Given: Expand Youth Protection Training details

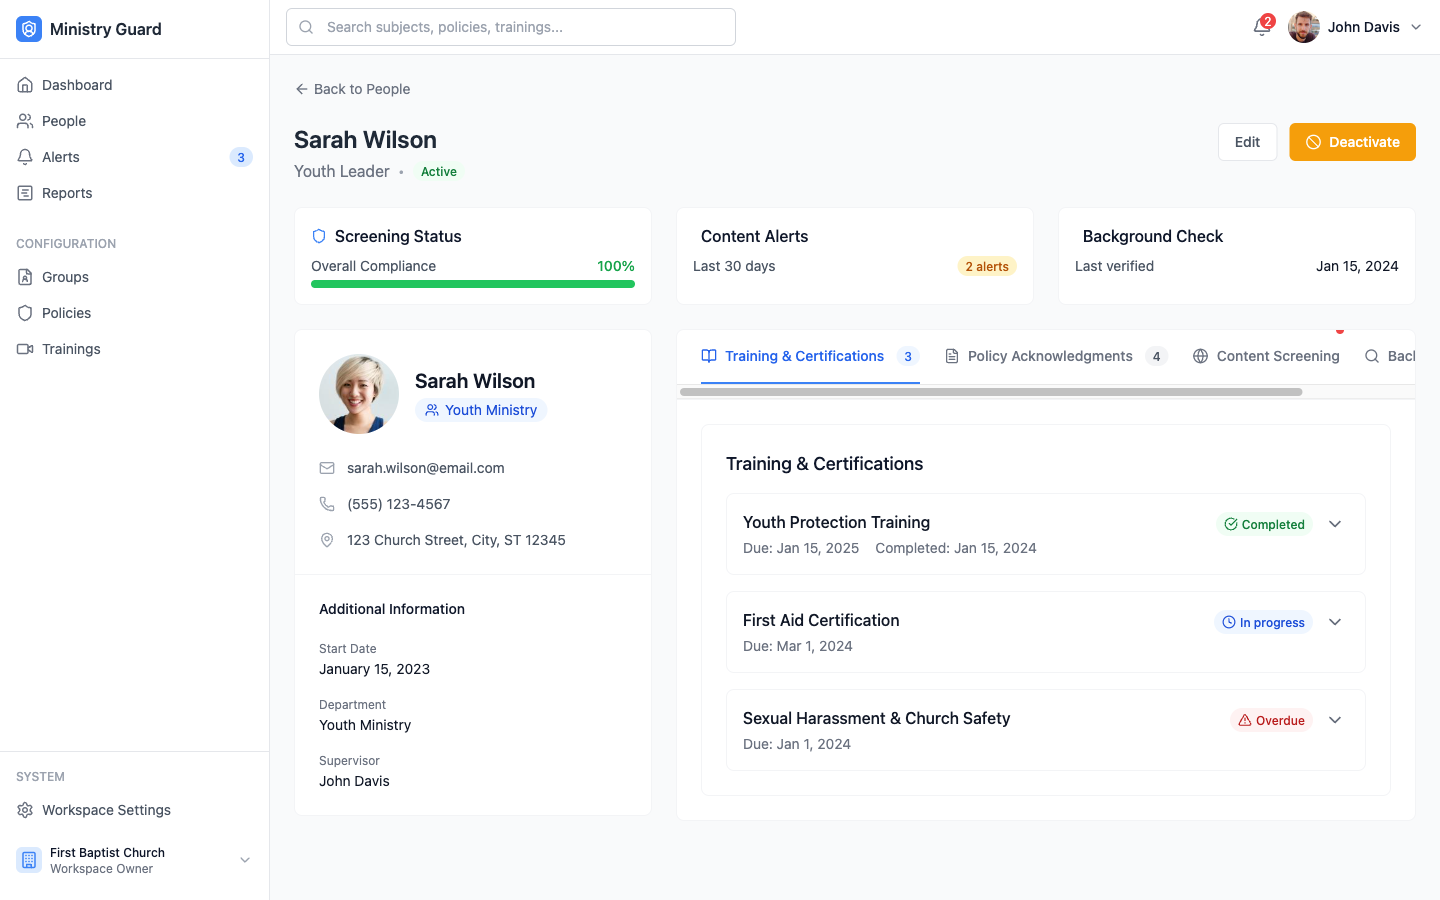Looking at the screenshot, I should click(1335, 524).
